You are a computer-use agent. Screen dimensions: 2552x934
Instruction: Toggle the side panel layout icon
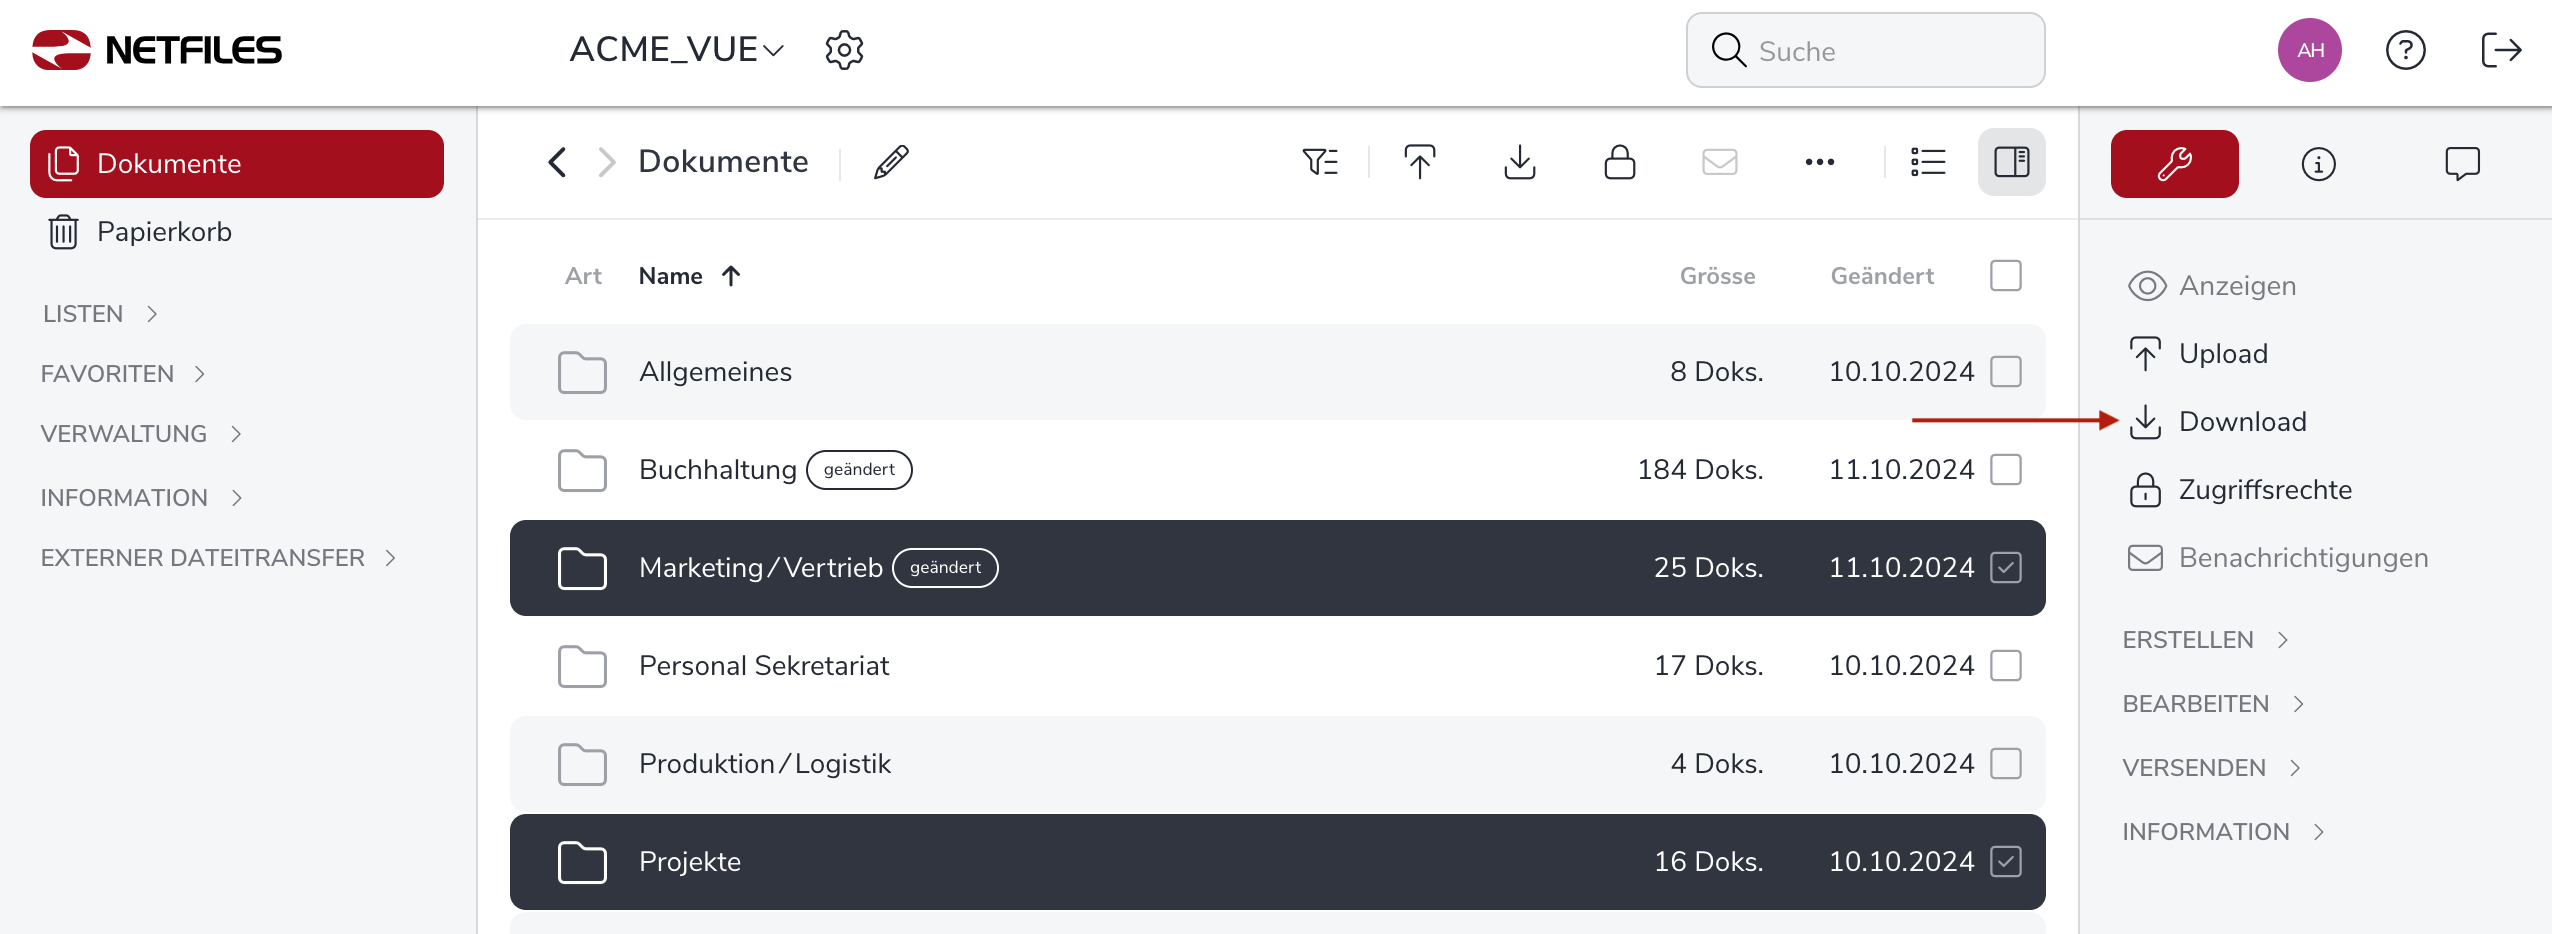tap(2011, 162)
